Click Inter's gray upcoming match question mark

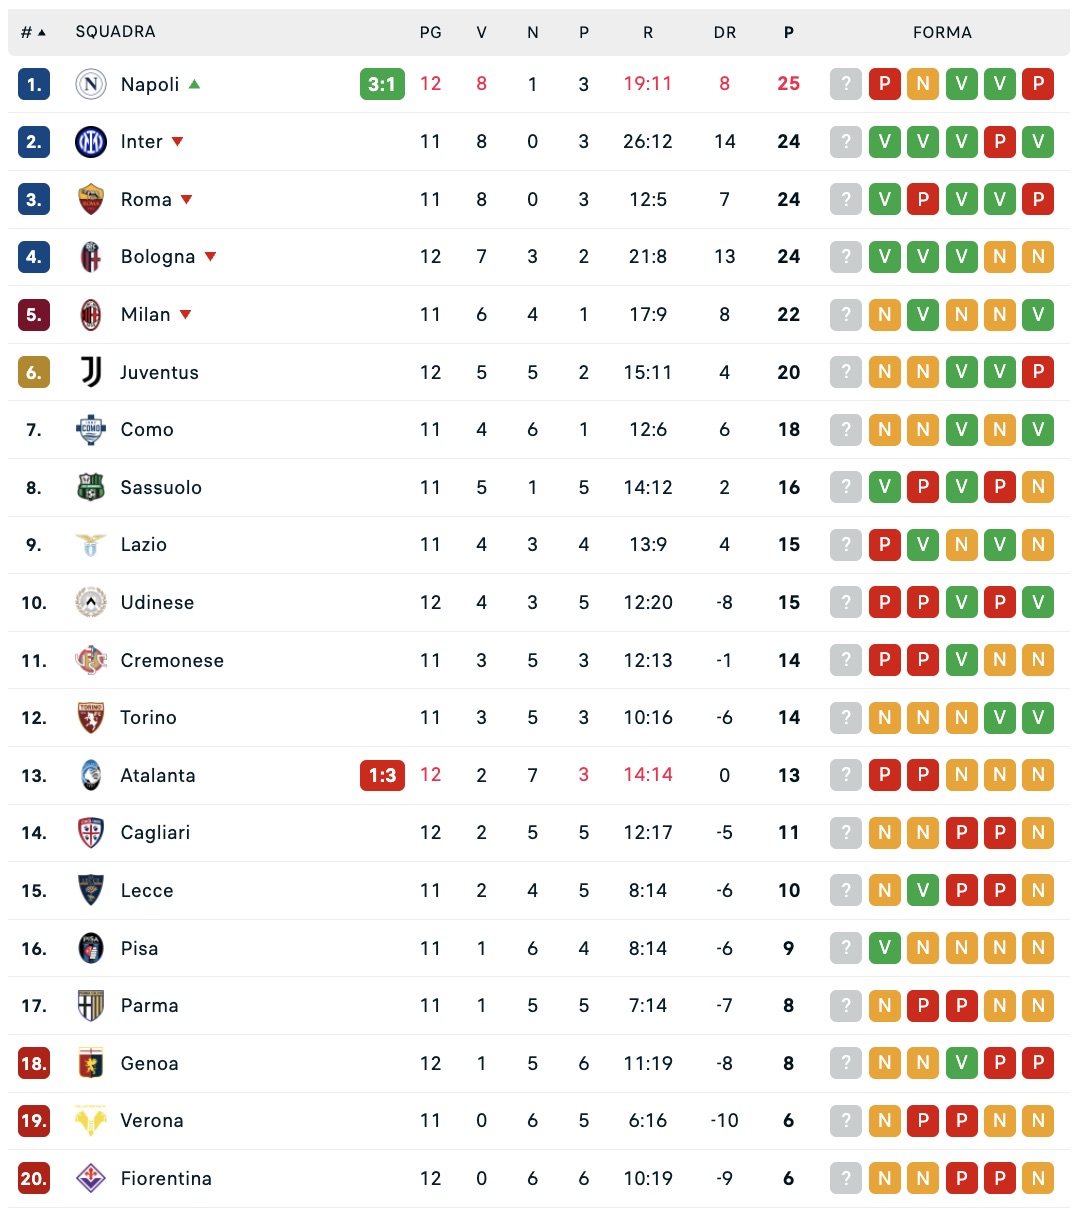846,142
